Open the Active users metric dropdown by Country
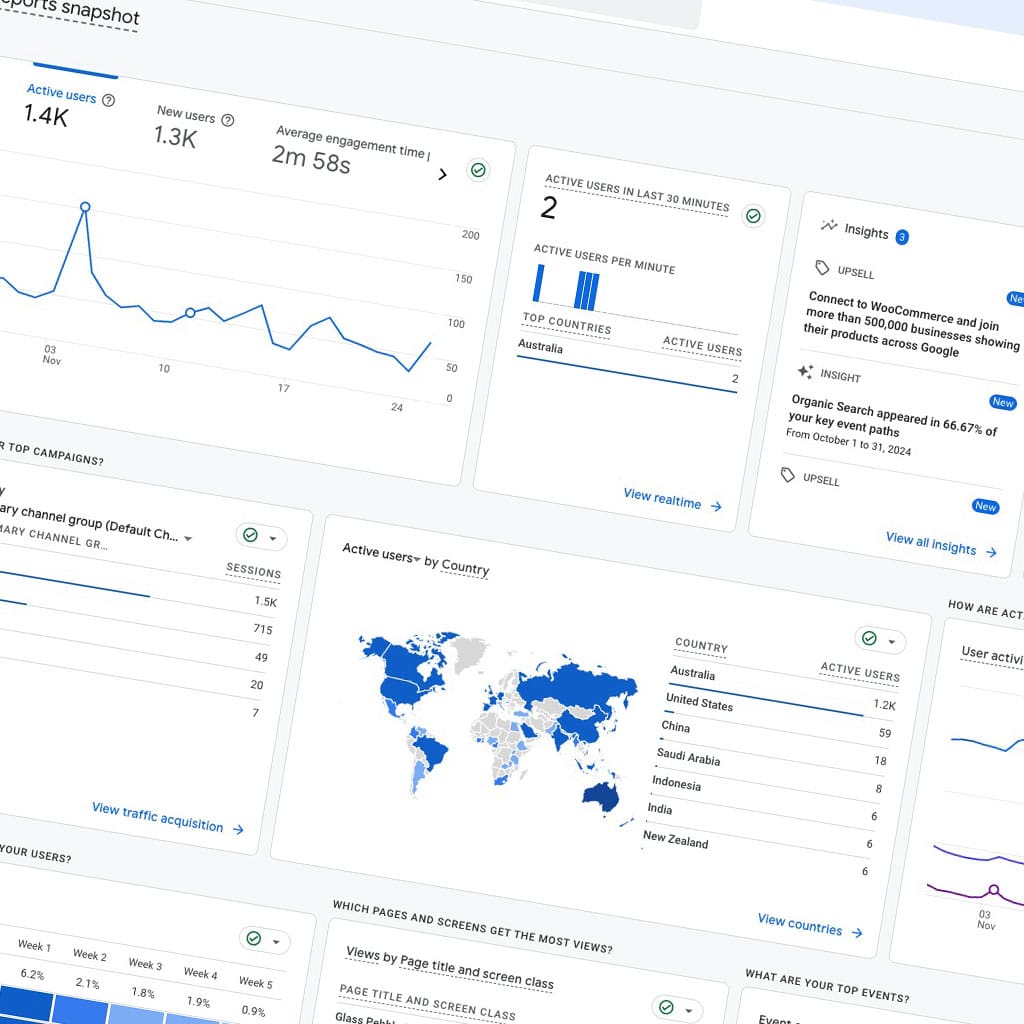Viewport: 1024px width, 1024px height. [x=417, y=560]
